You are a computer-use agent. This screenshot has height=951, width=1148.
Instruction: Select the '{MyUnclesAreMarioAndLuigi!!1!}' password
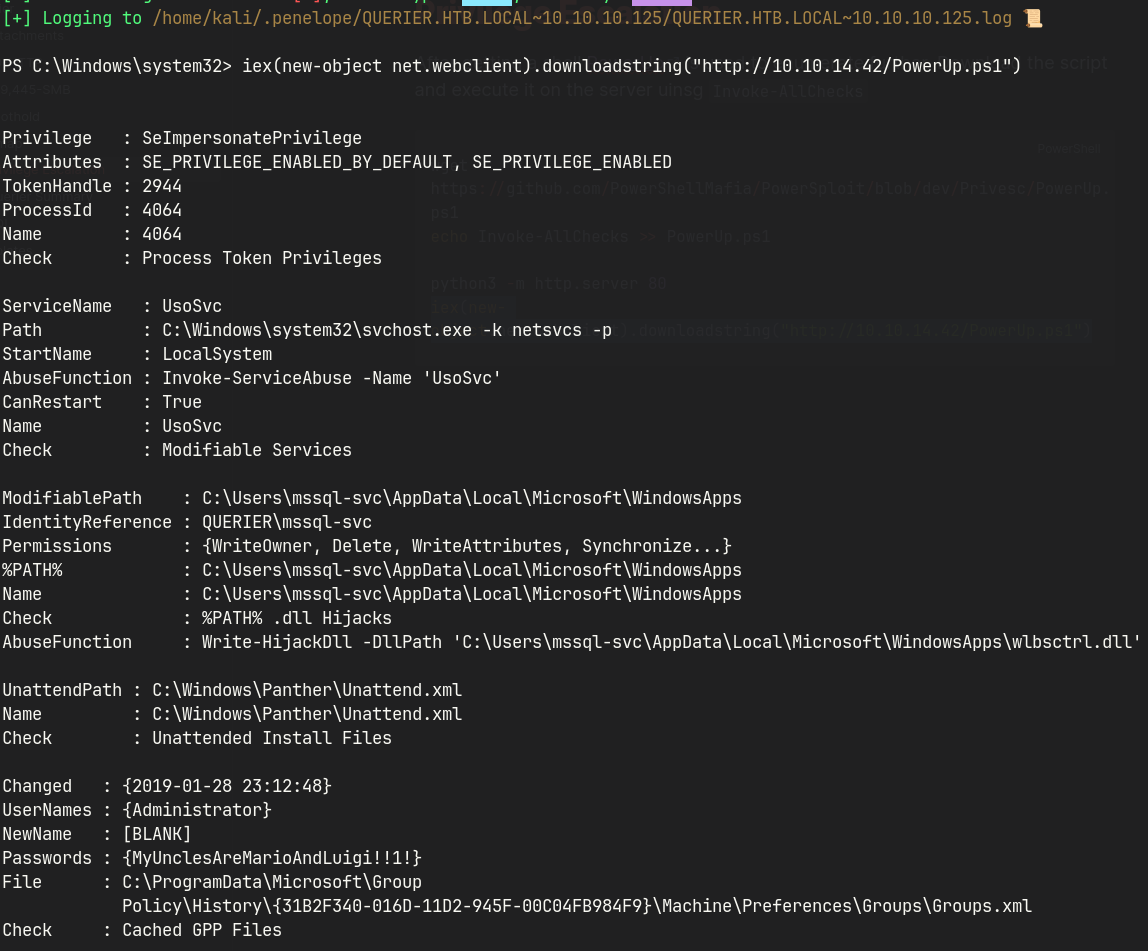tap(272, 859)
